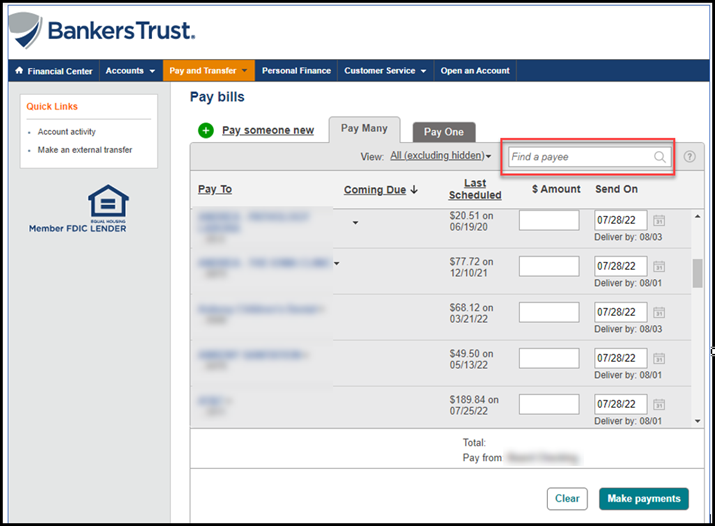Expand the payee arrow in the $77.72 row
Image resolution: width=715 pixels, height=526 pixels.
[x=337, y=263]
